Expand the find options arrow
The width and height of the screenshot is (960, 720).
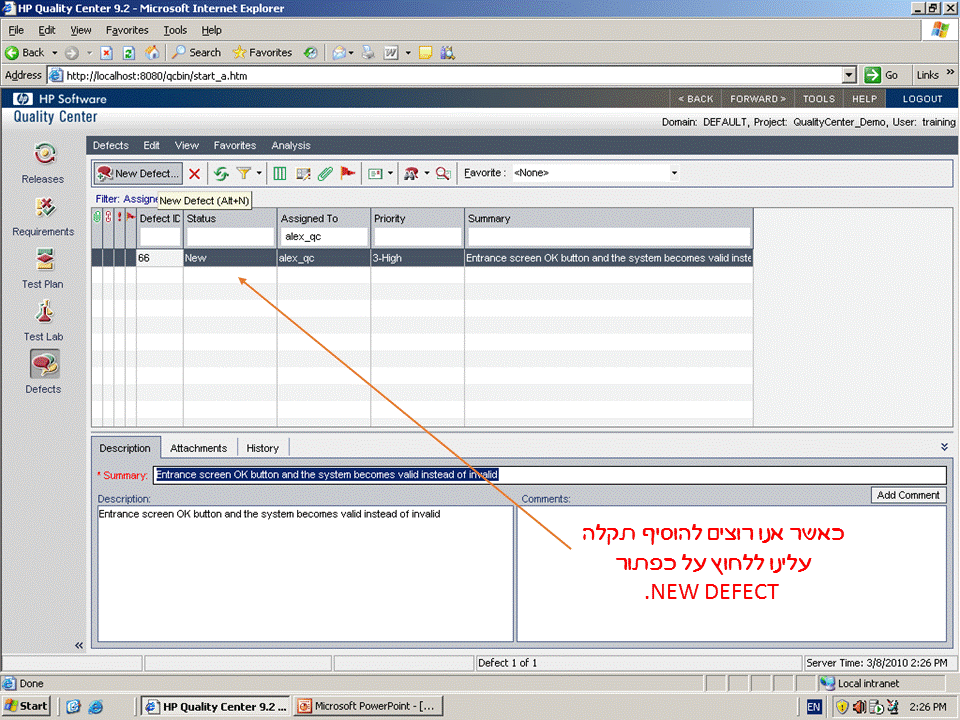tap(427, 174)
